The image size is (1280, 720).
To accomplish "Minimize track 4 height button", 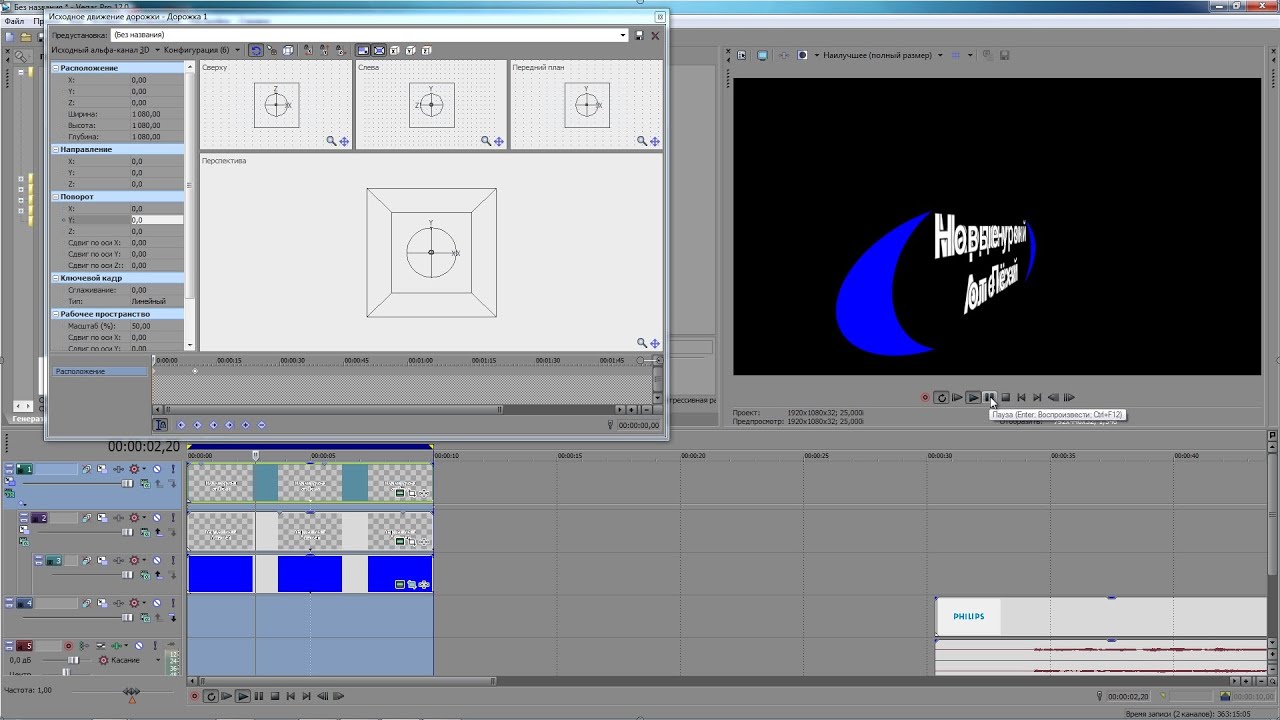I will tap(9, 600).
